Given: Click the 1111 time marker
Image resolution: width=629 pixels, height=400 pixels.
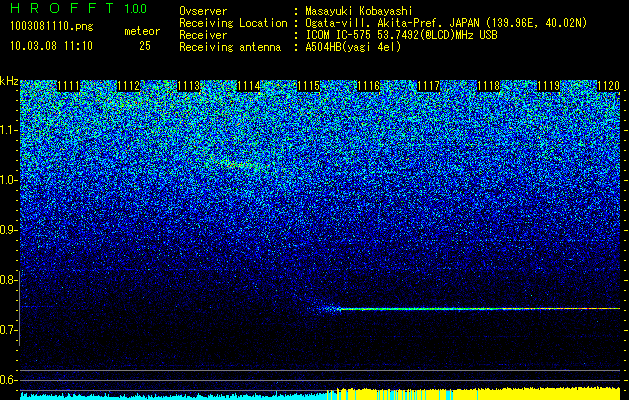Looking at the screenshot, I should click(x=69, y=86).
